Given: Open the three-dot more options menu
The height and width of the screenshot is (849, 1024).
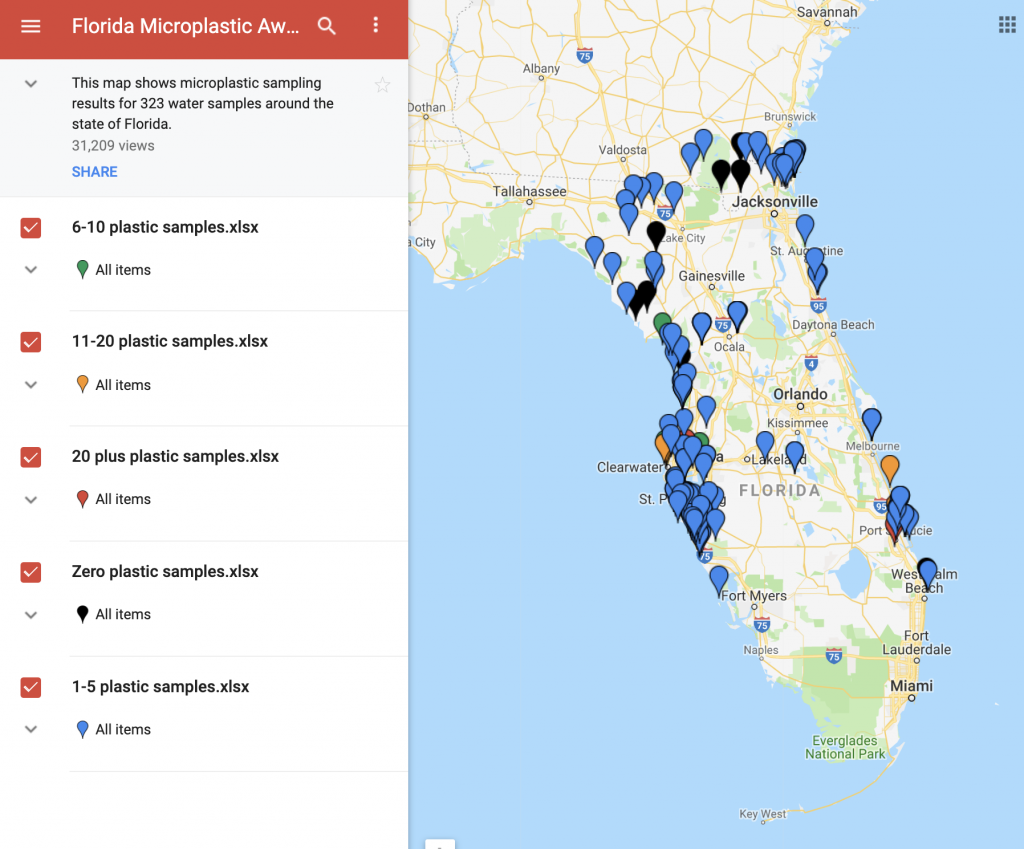Looking at the screenshot, I should (x=376, y=26).
